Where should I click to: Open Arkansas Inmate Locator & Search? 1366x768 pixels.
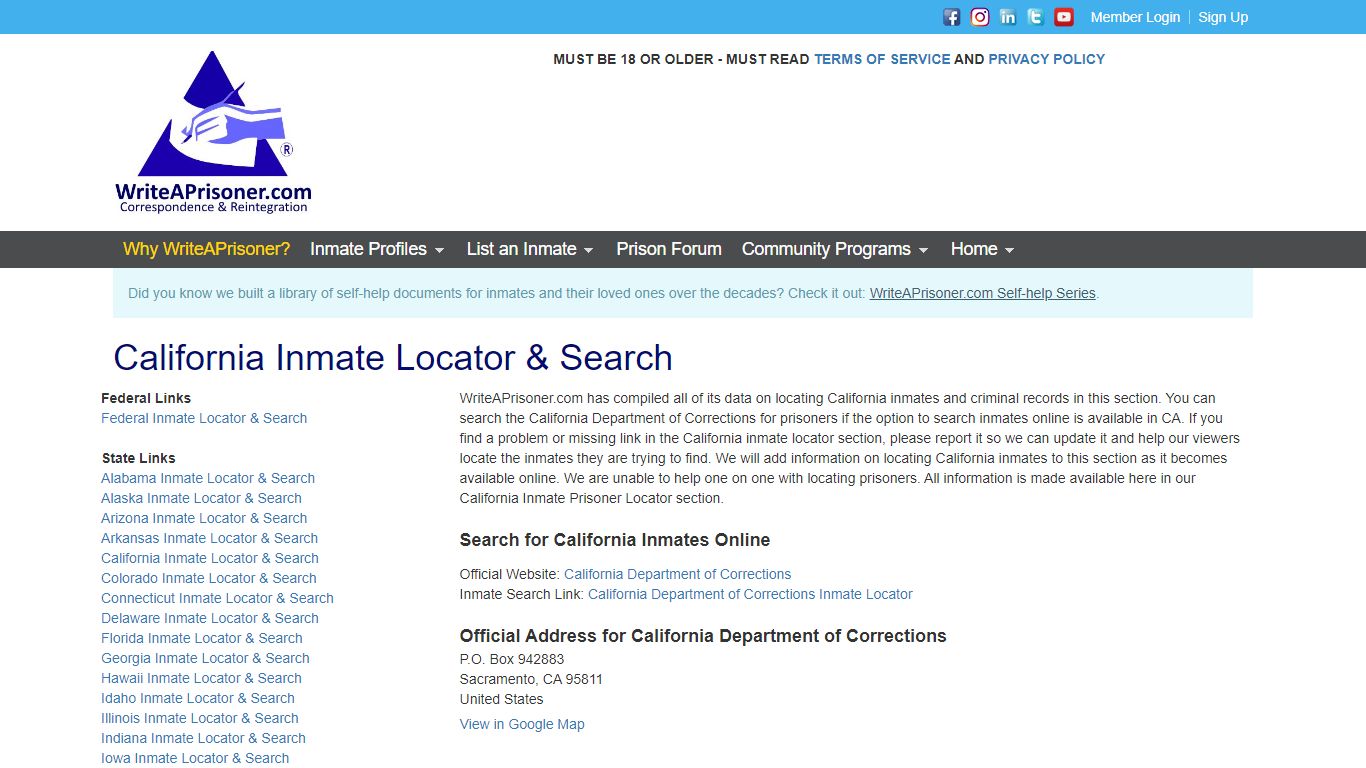click(x=209, y=538)
